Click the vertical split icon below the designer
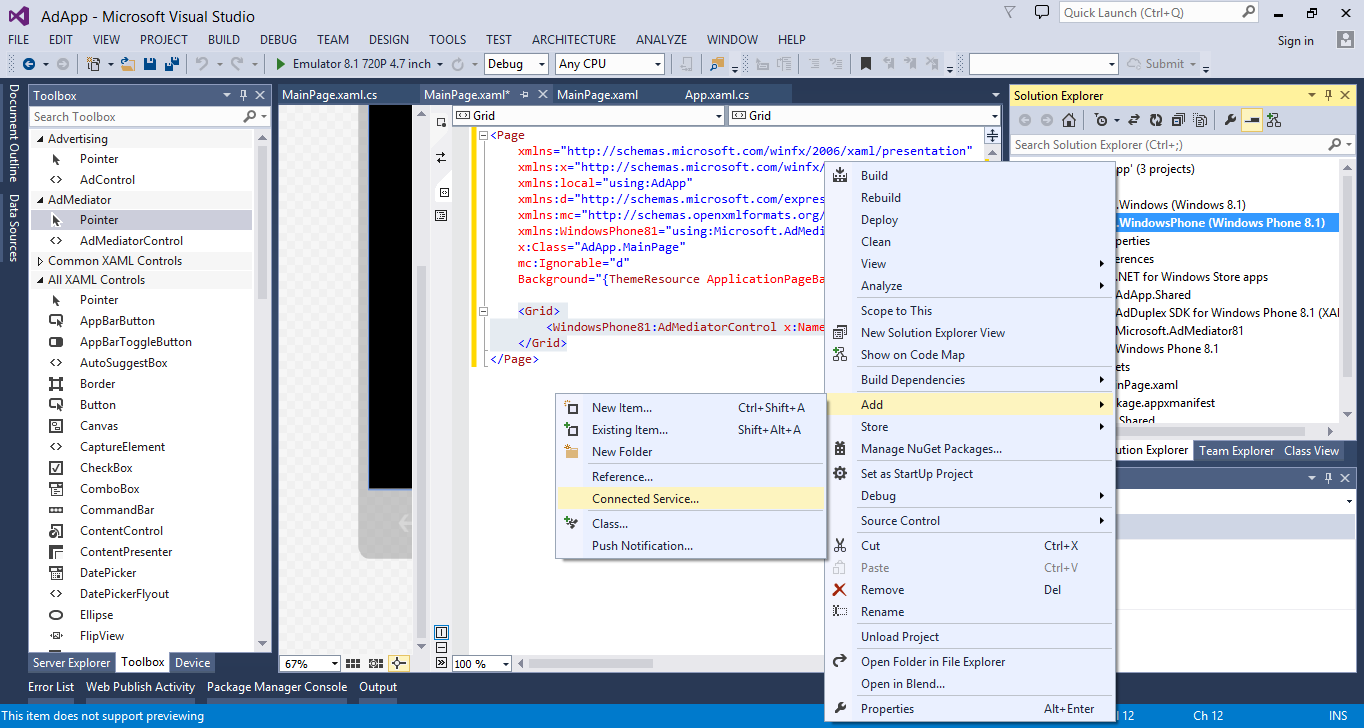1364x728 pixels. point(441,632)
